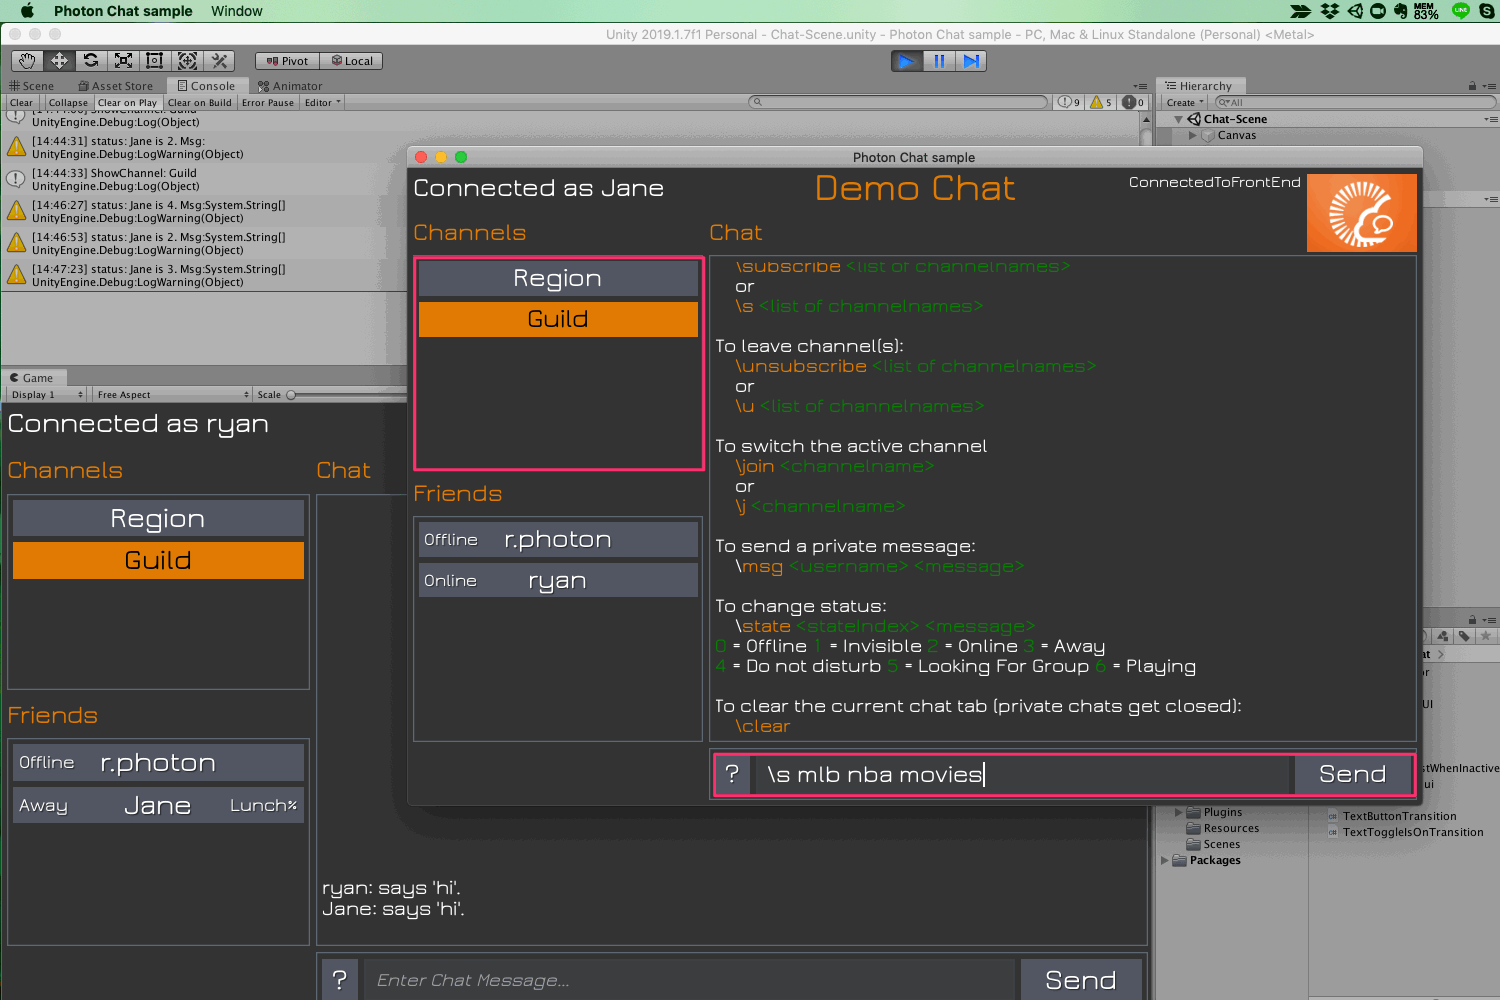Screen dimensions: 1500x1000
Task: Open the Hierarchy Create dropdown
Action: pyautogui.click(x=1185, y=103)
